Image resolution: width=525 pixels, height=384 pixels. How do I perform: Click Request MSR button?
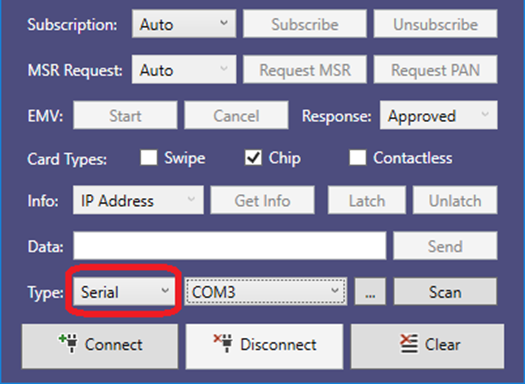click(305, 70)
